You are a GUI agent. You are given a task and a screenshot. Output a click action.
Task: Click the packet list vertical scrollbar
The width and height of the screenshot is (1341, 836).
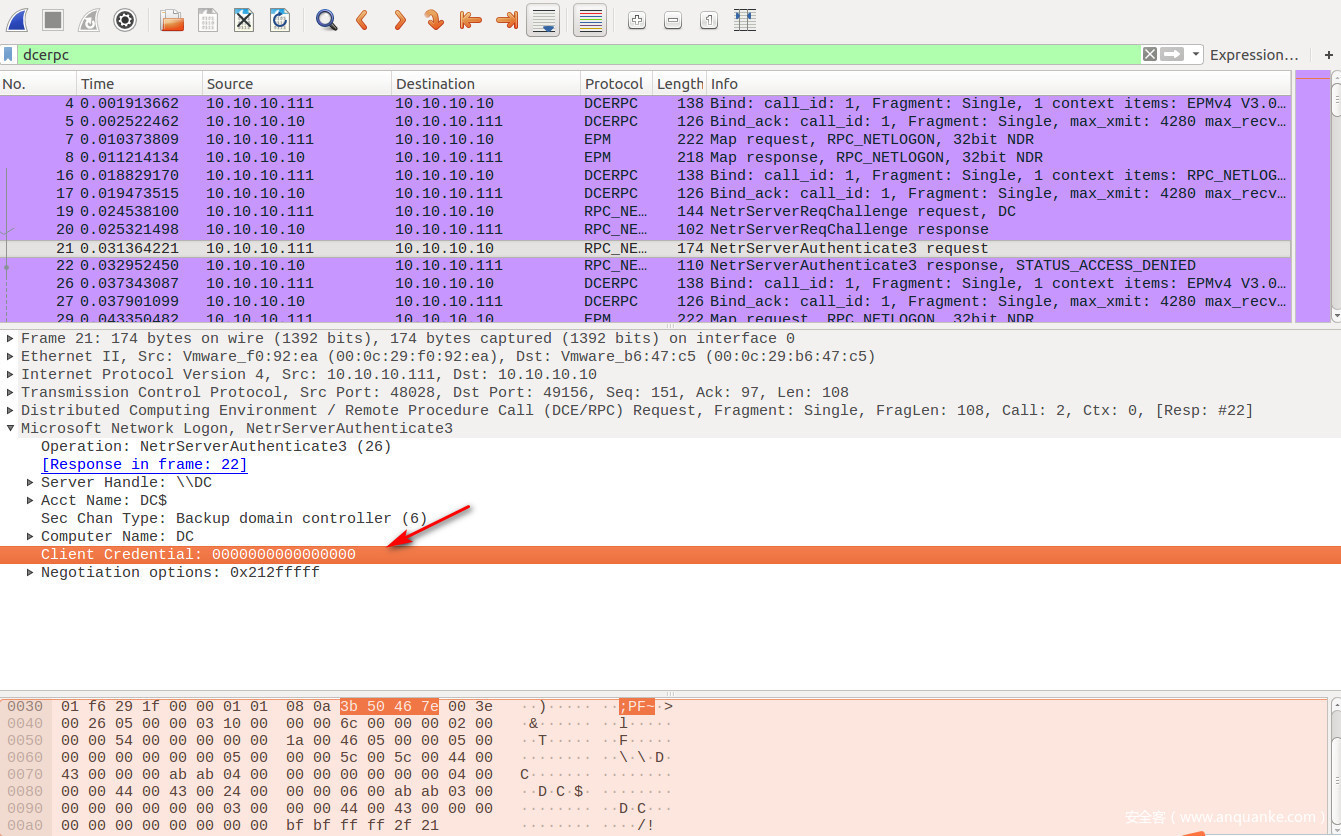(x=1335, y=200)
